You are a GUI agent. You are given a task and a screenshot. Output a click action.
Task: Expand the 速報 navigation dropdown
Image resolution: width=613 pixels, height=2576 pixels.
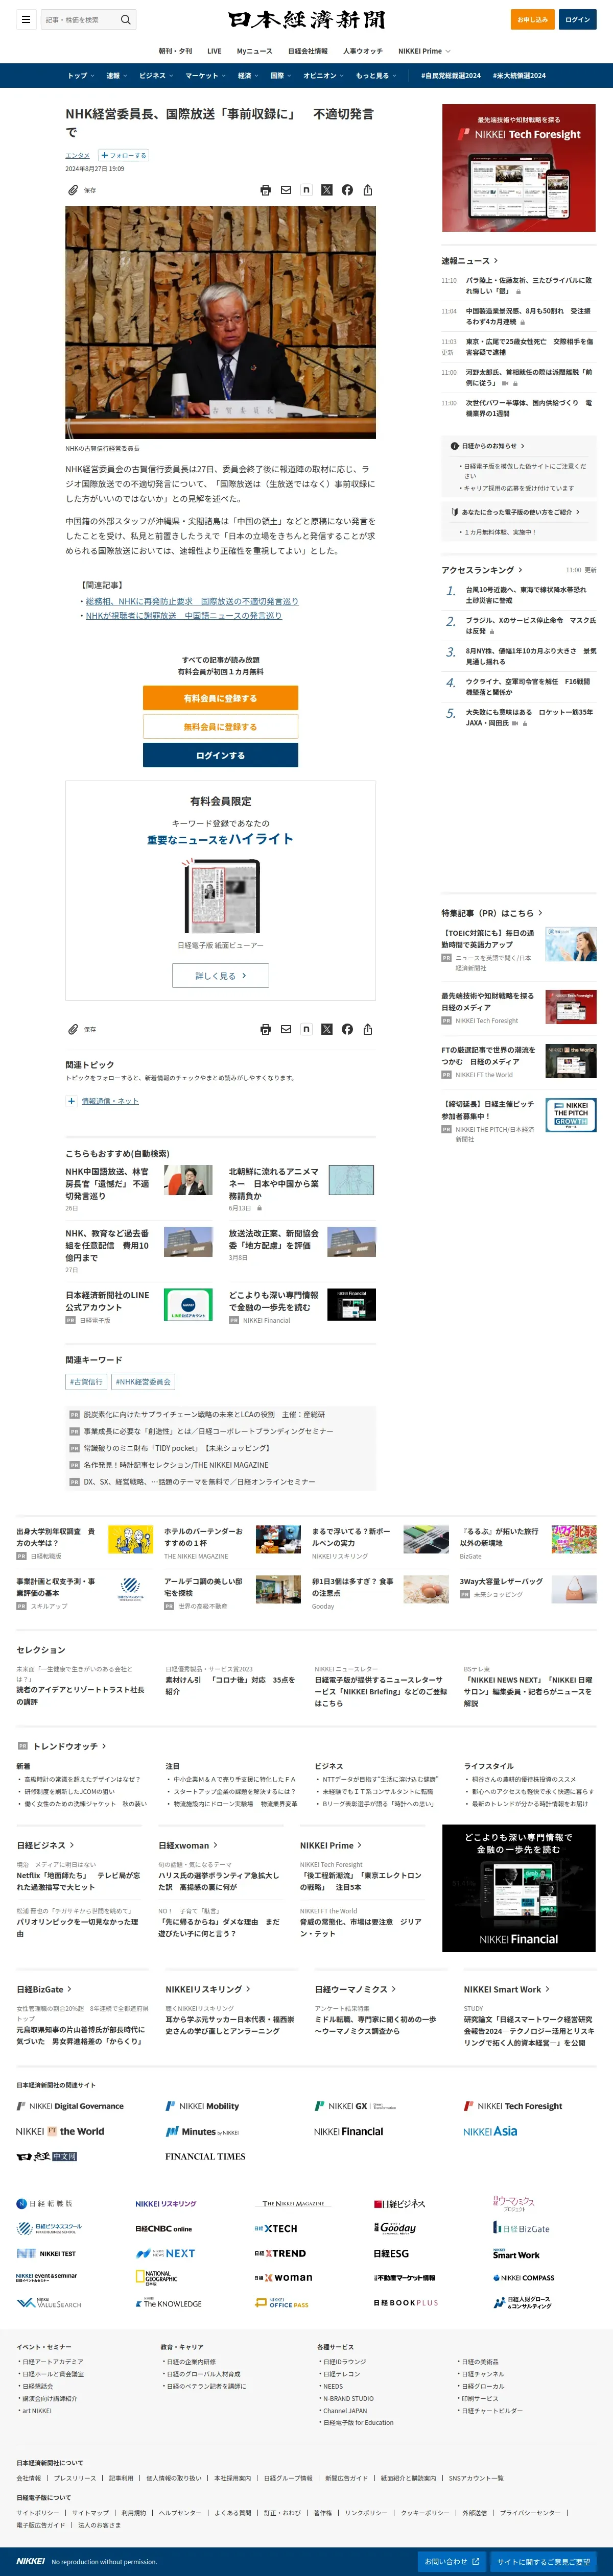[x=117, y=75]
